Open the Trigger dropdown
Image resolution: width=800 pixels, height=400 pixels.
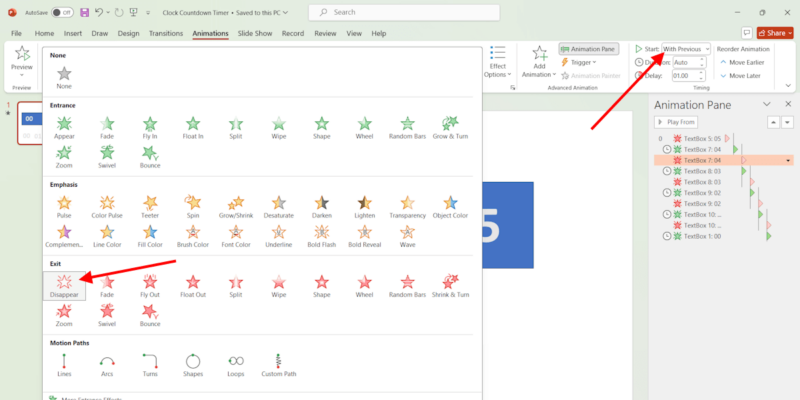pos(579,62)
